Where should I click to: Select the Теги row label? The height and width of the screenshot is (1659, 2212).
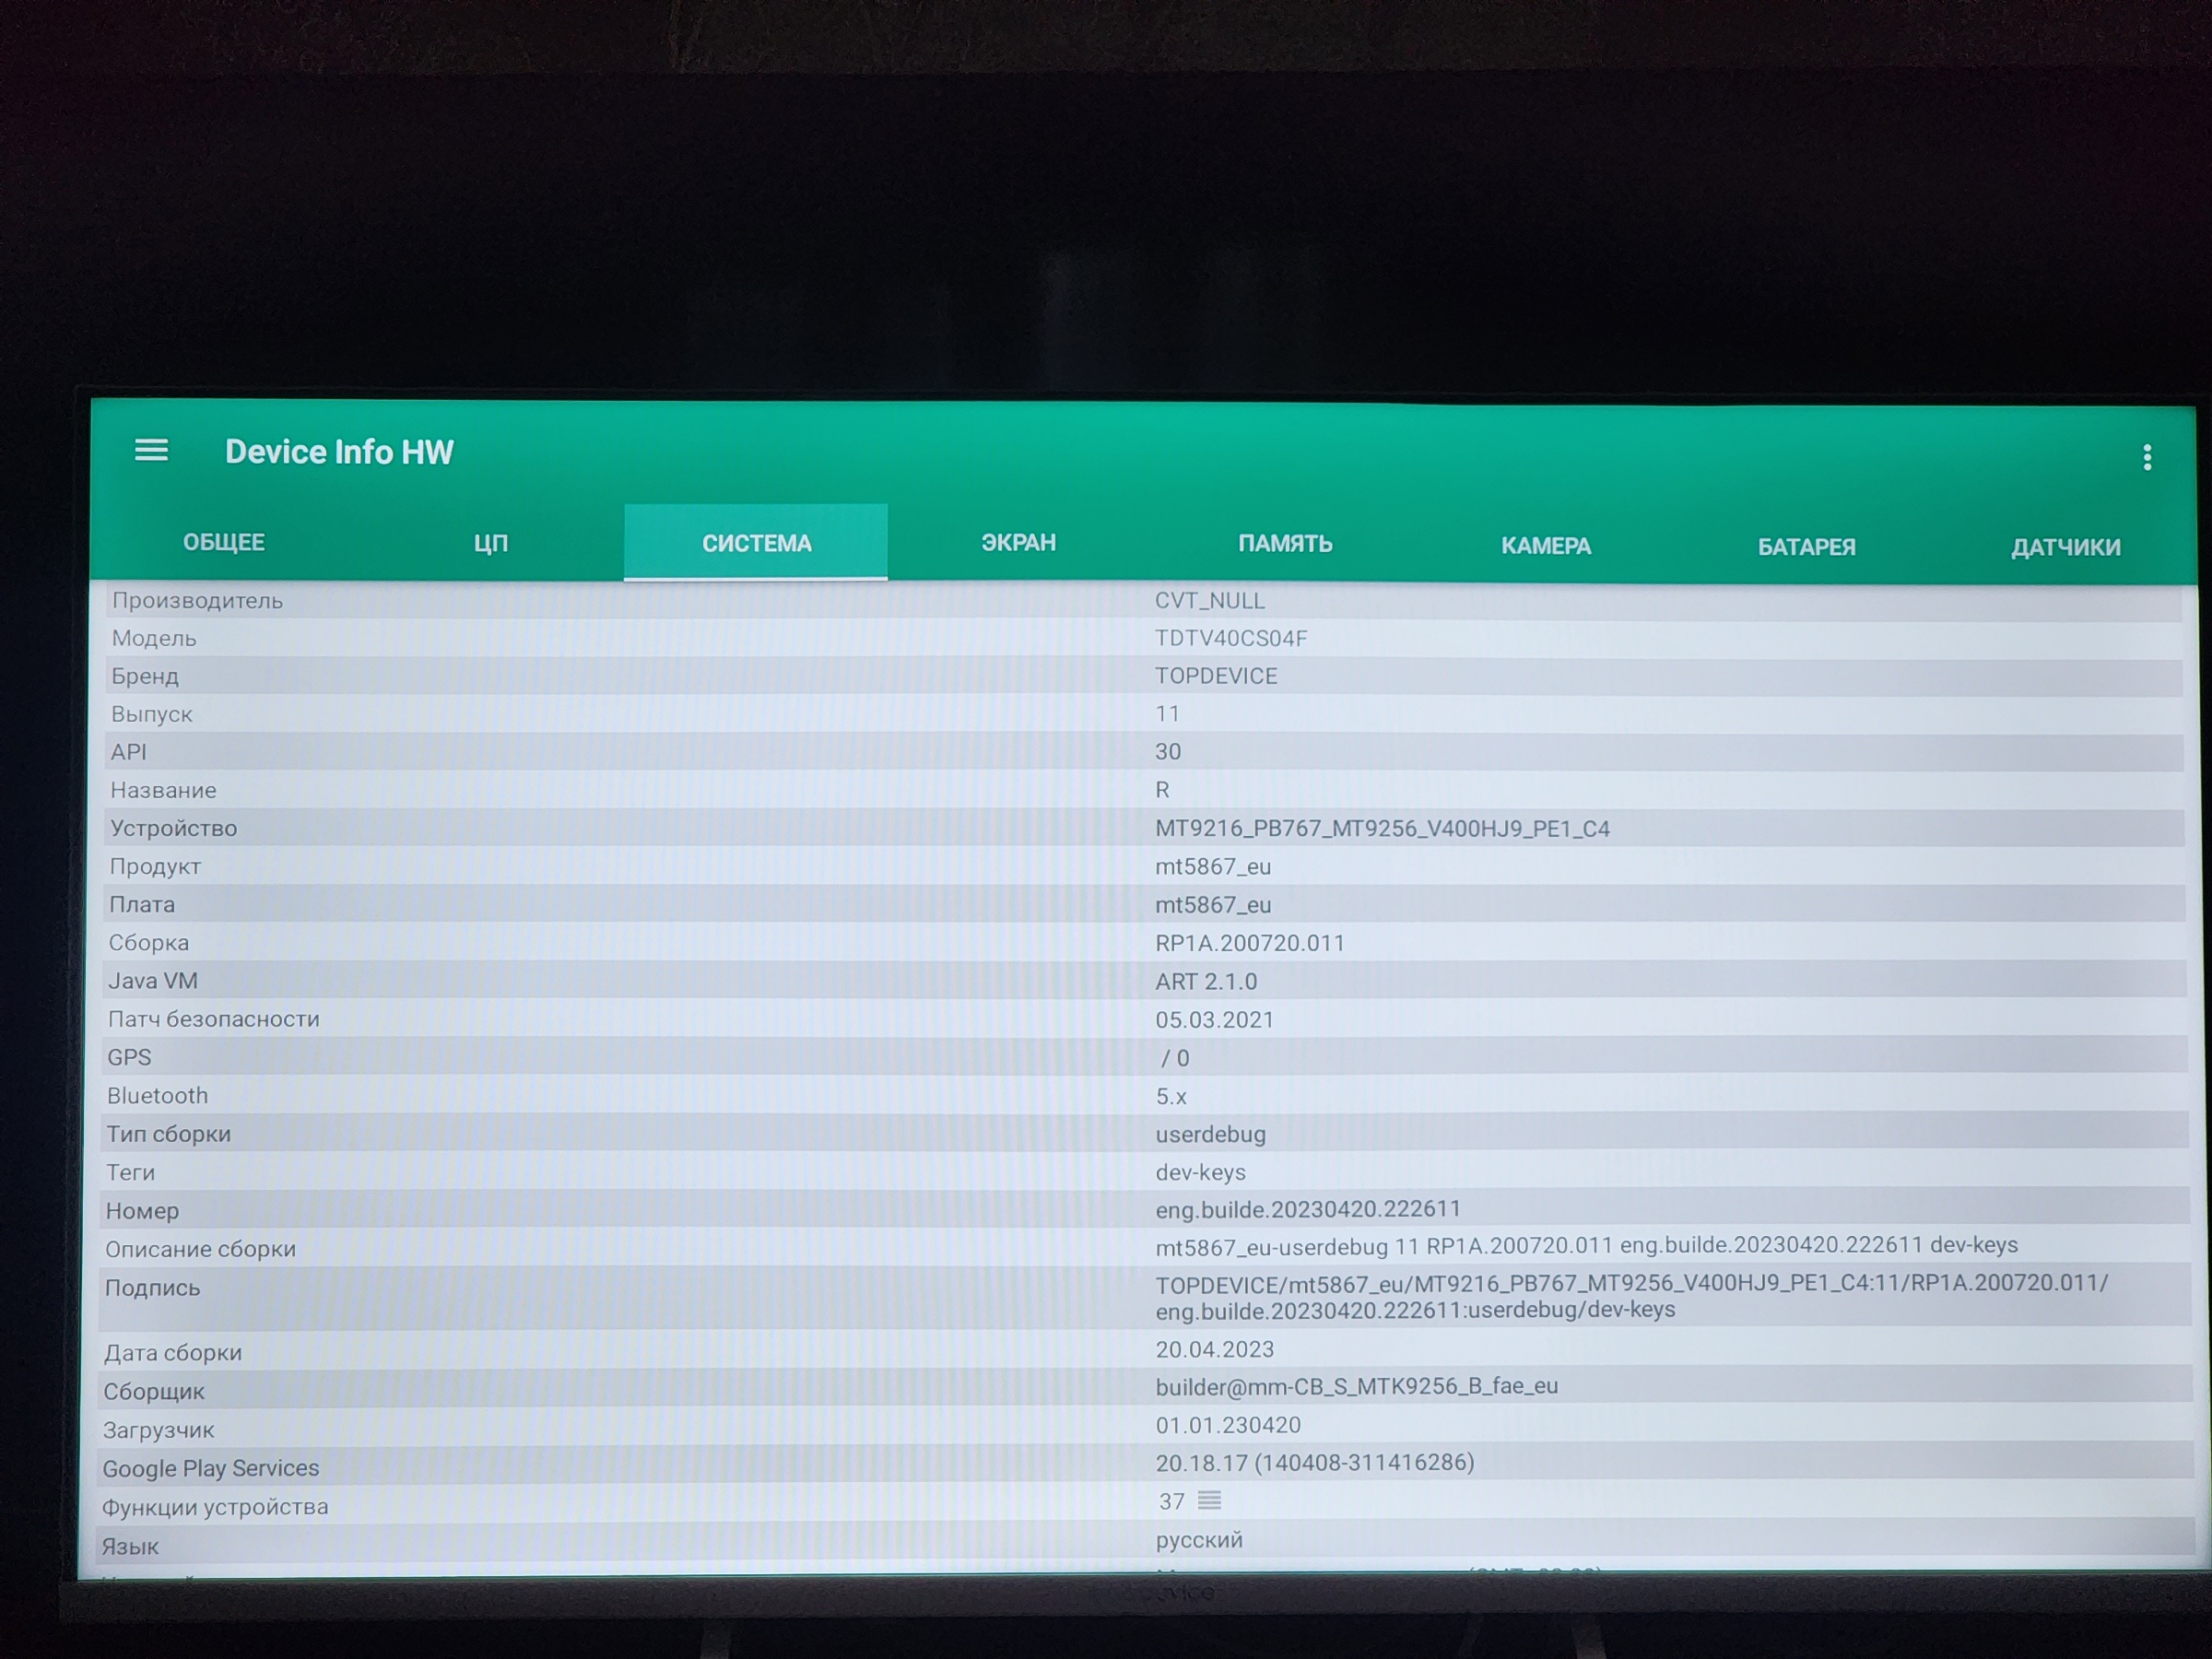[130, 1173]
